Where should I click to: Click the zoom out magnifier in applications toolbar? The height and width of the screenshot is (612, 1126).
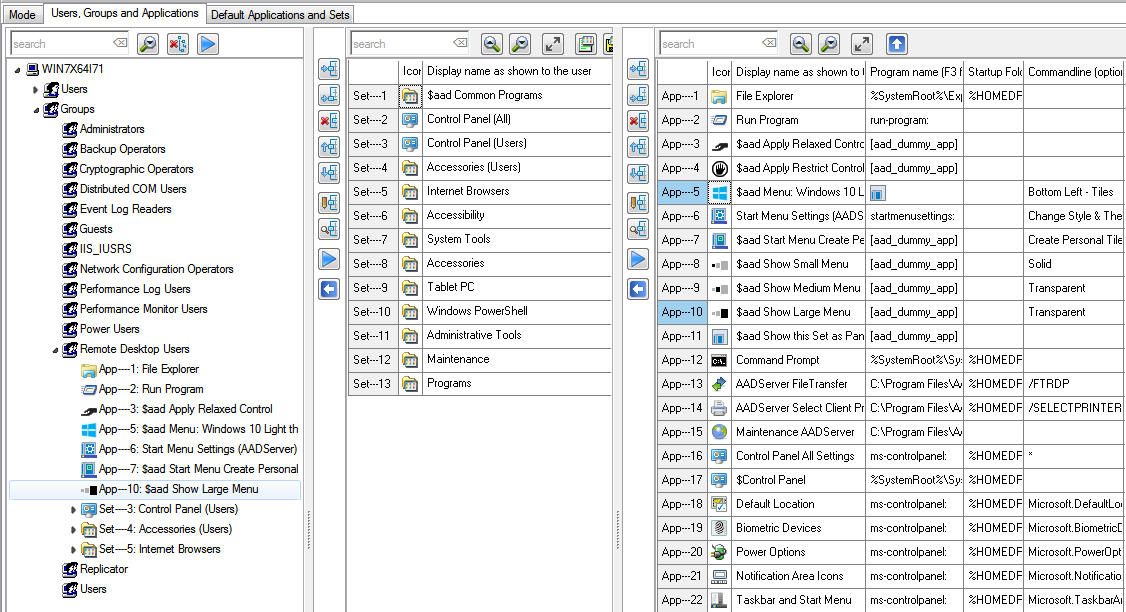point(829,44)
